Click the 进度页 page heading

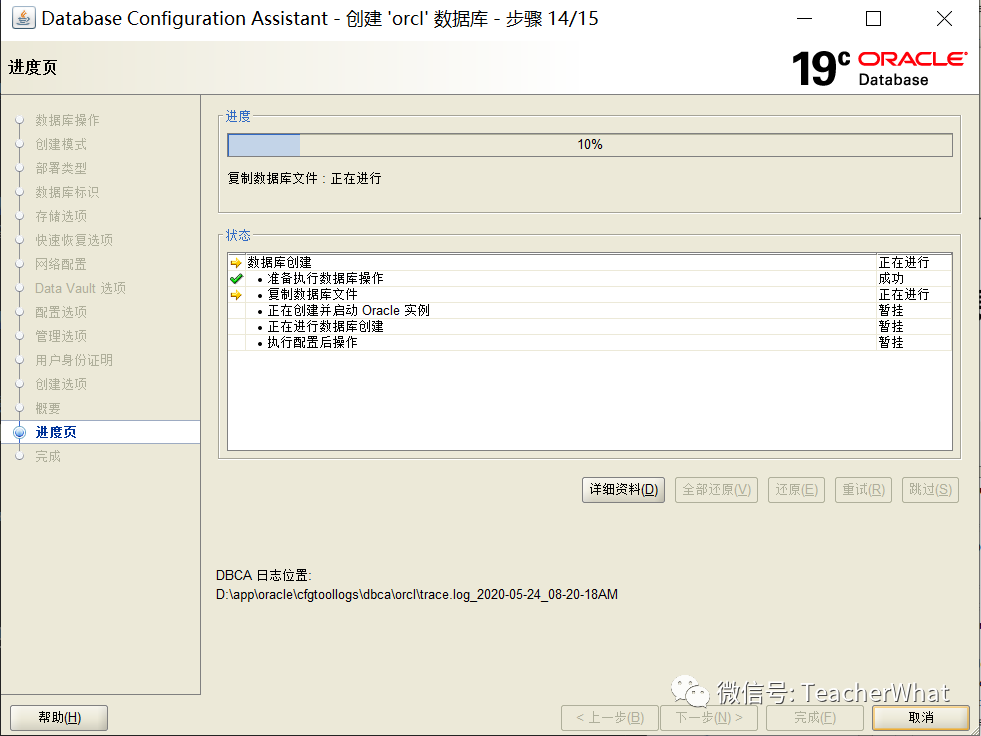33,68
